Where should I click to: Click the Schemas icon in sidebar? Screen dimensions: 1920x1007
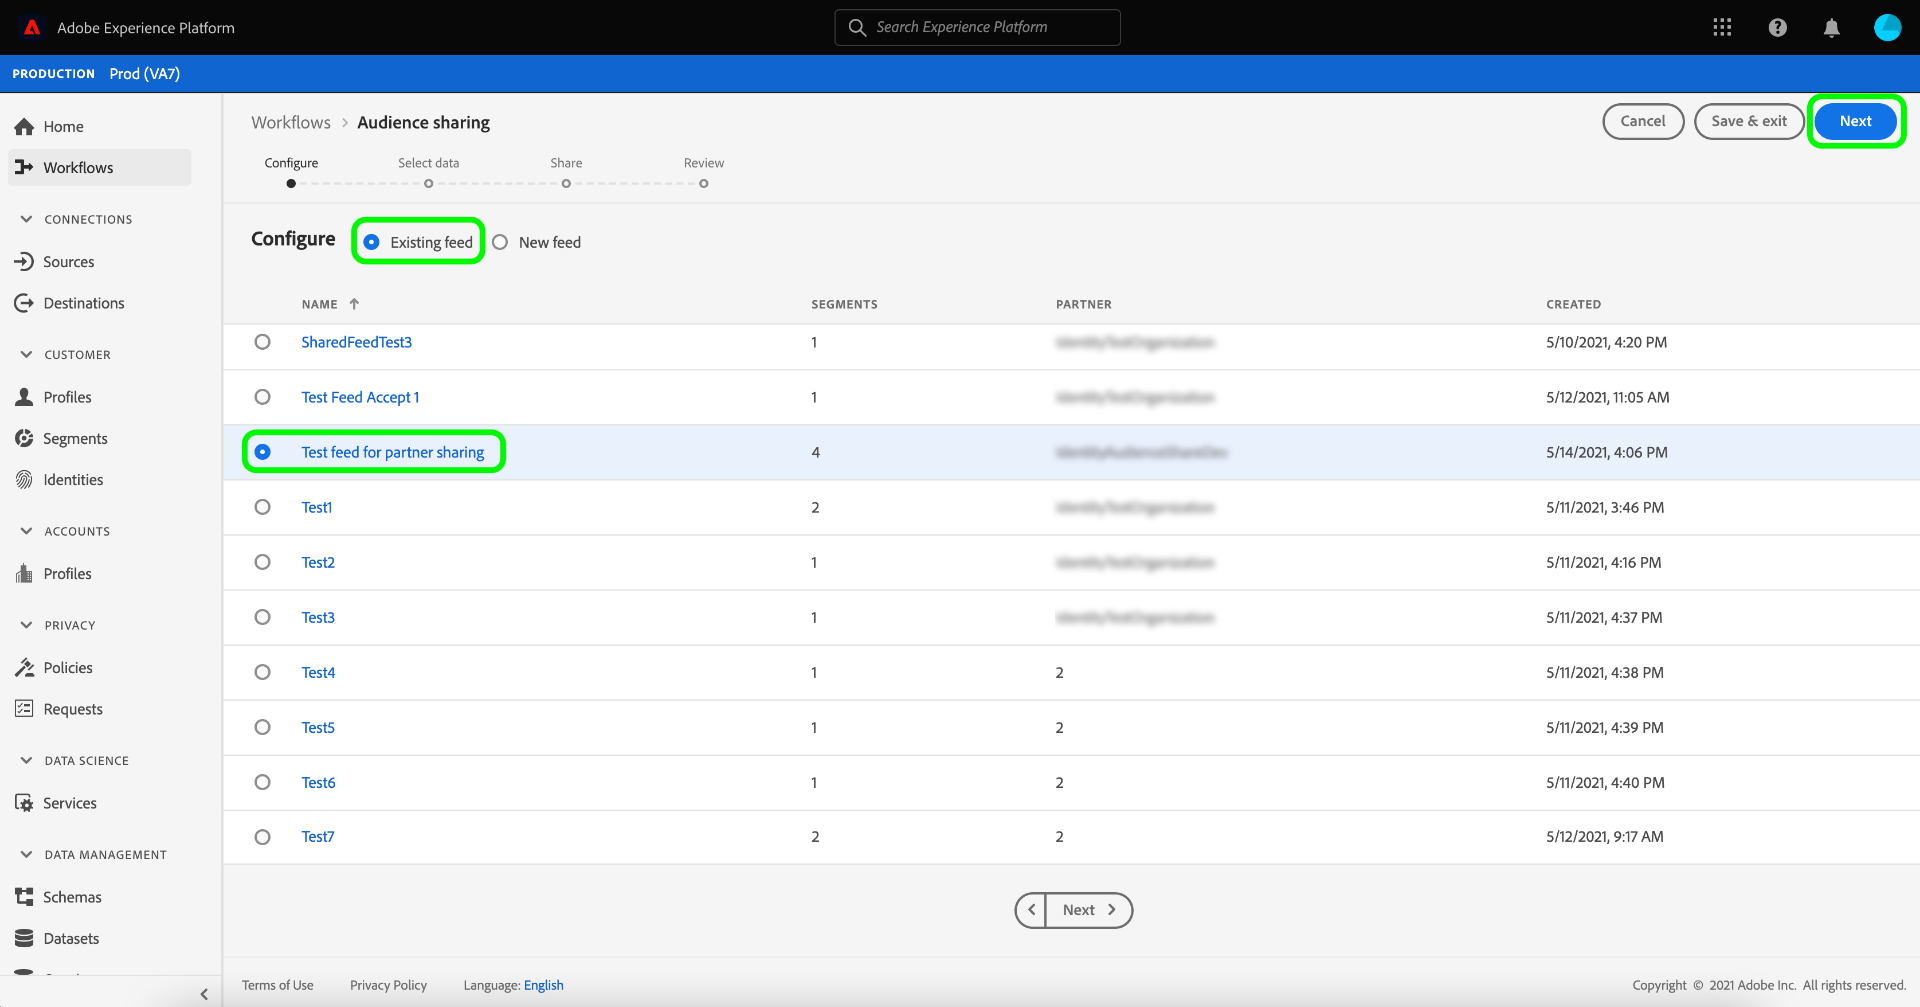coord(24,897)
